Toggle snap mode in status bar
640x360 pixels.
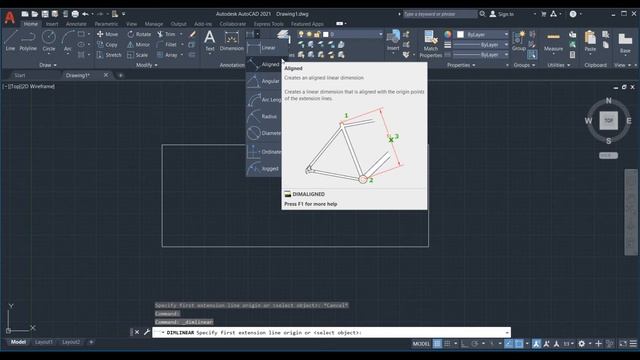pos(447,344)
